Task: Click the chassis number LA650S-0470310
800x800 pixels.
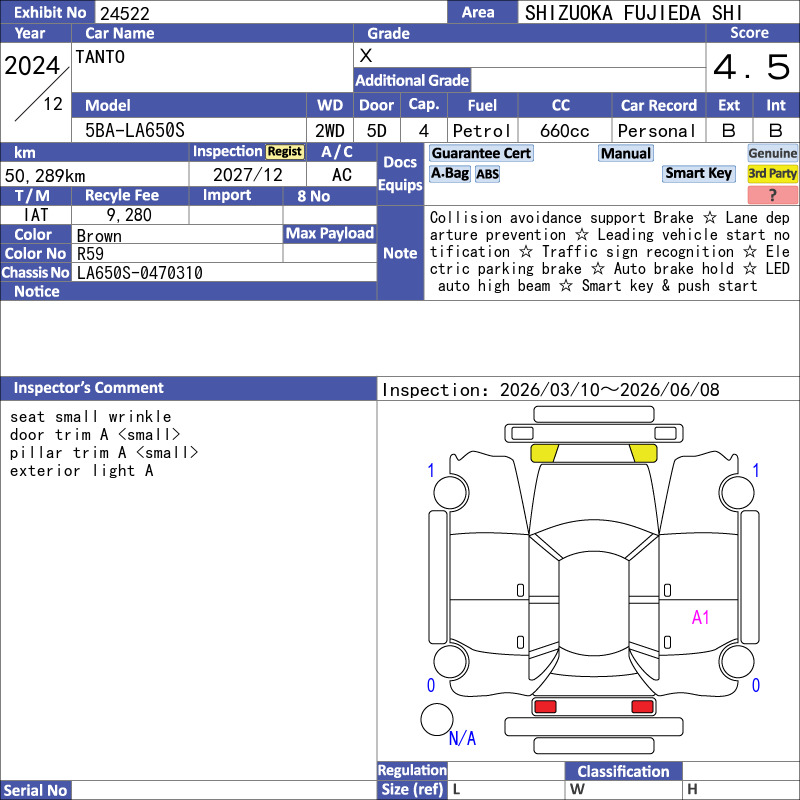Action: (x=140, y=273)
